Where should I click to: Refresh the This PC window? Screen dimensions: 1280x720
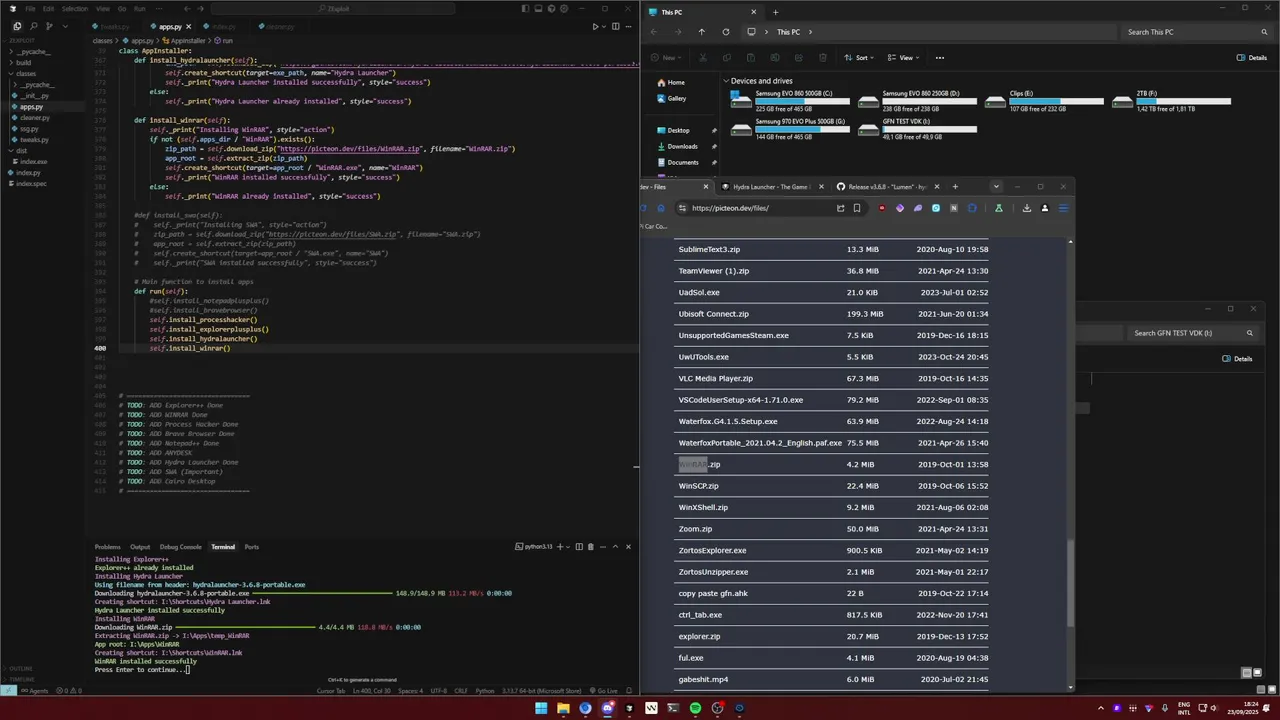click(726, 32)
